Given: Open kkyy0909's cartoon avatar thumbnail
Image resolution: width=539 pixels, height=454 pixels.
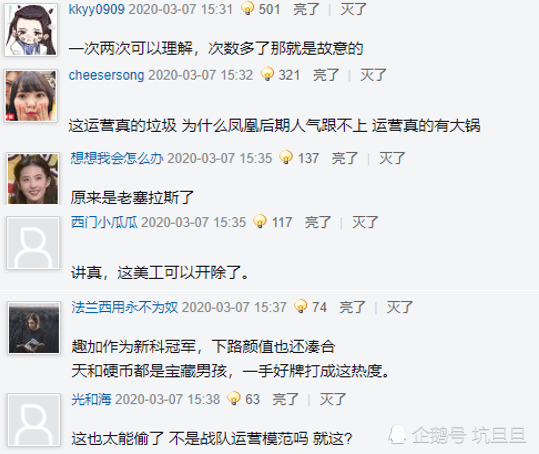Looking at the screenshot, I should click(31, 30).
